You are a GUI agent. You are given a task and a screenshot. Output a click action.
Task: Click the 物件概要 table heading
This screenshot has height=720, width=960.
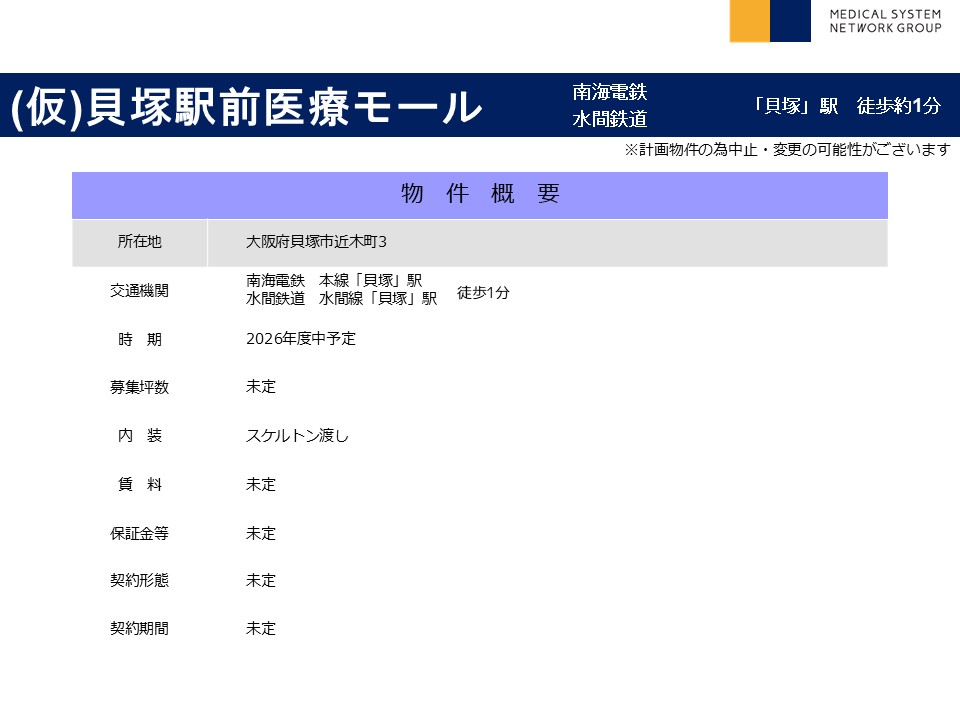coord(480,193)
